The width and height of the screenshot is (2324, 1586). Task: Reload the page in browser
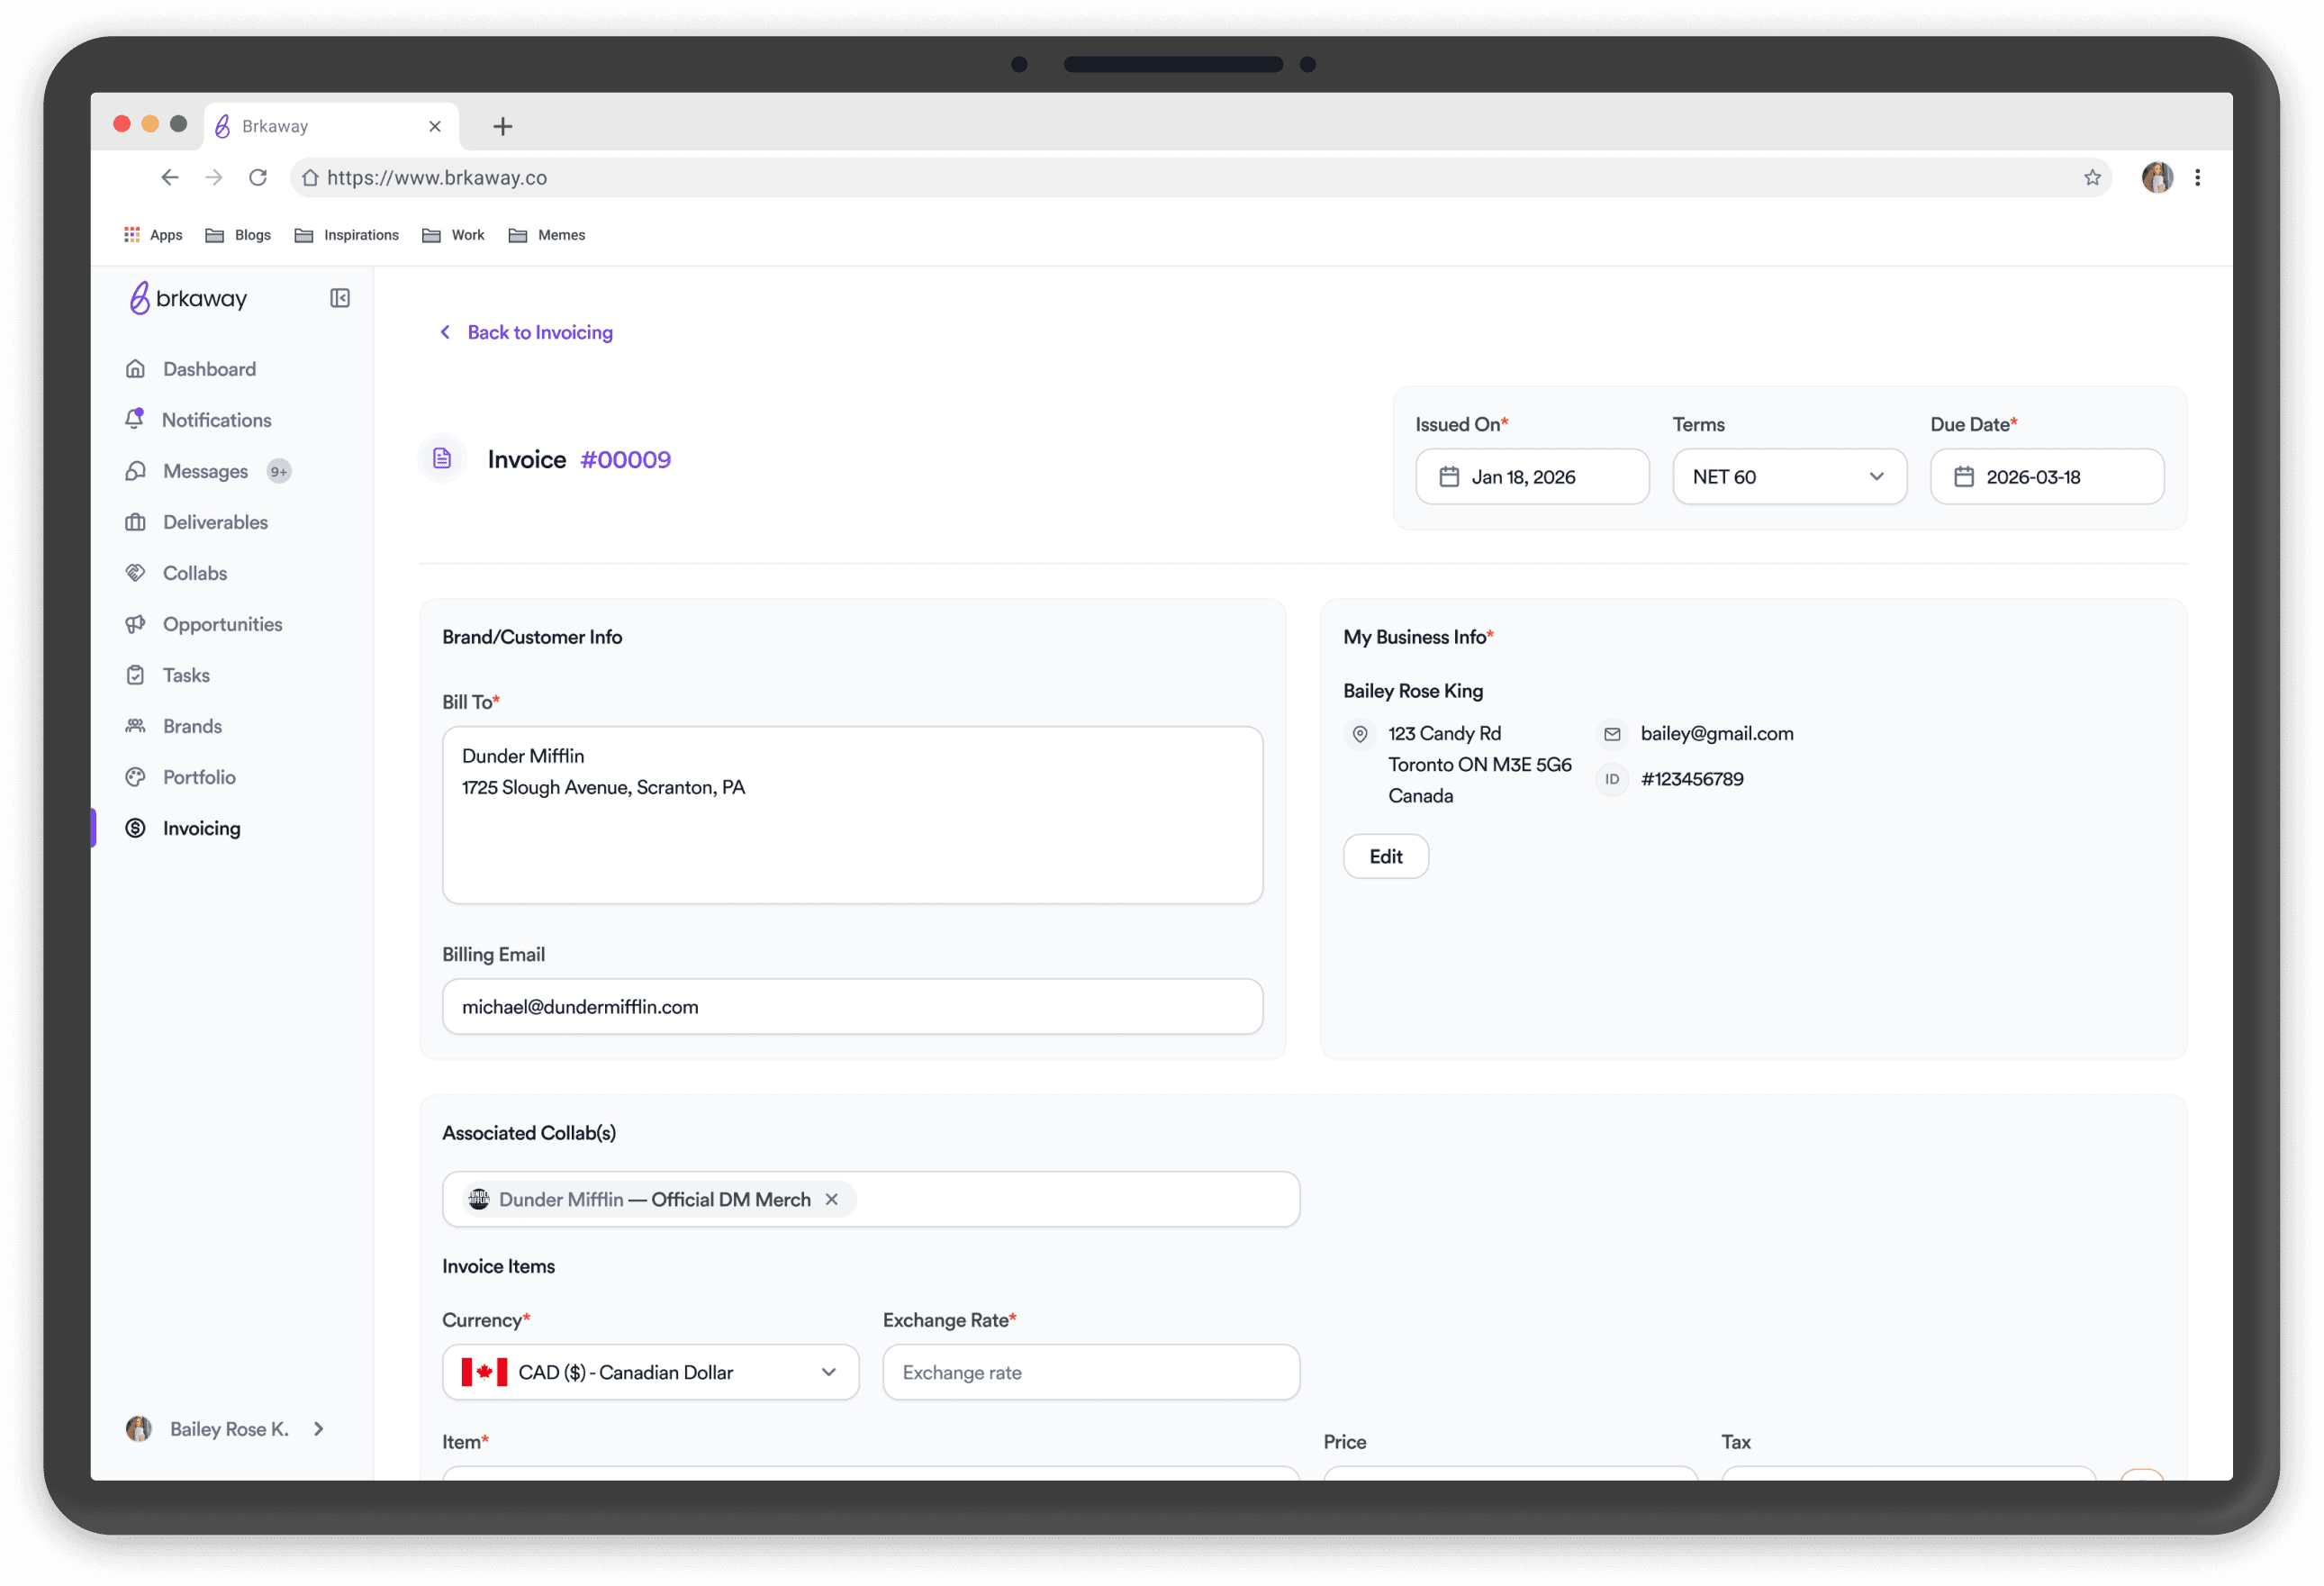pyautogui.click(x=258, y=178)
